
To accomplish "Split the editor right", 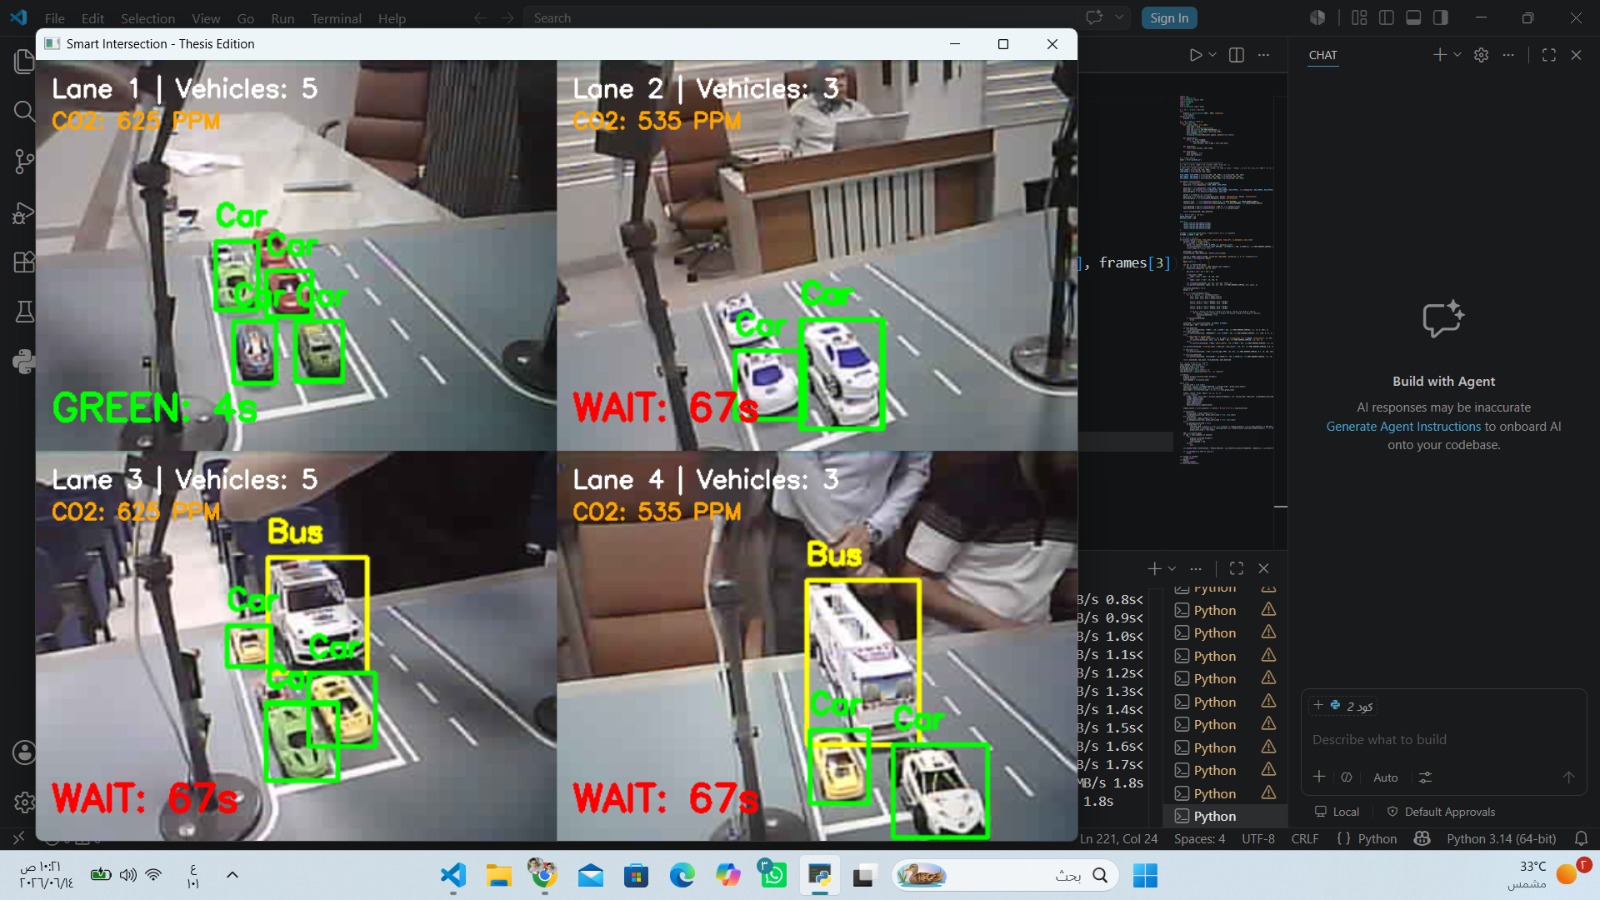I will tap(1237, 55).
